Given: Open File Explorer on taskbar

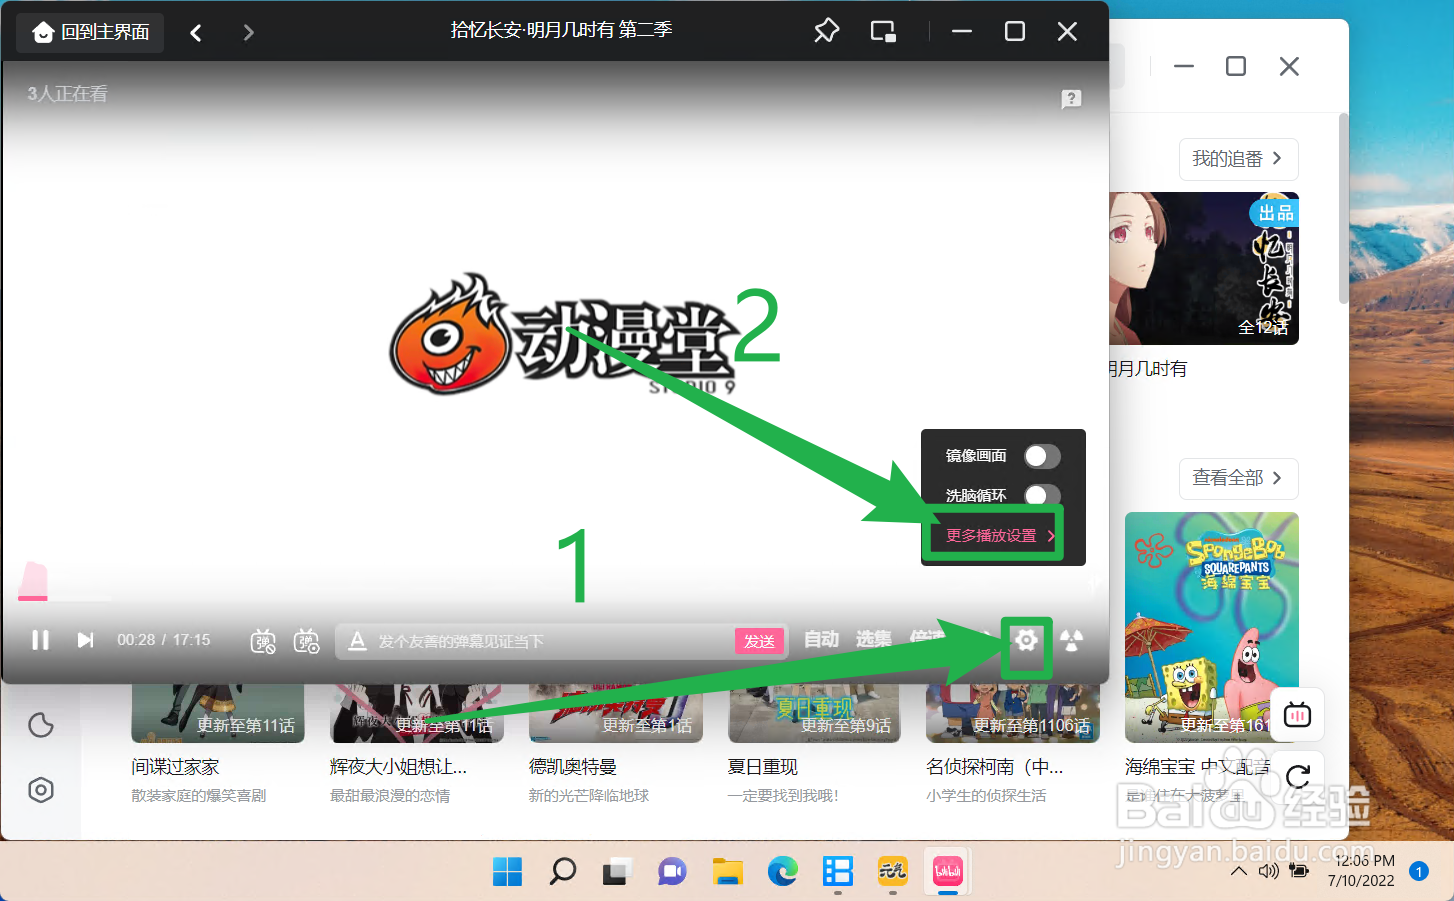Looking at the screenshot, I should [727, 872].
